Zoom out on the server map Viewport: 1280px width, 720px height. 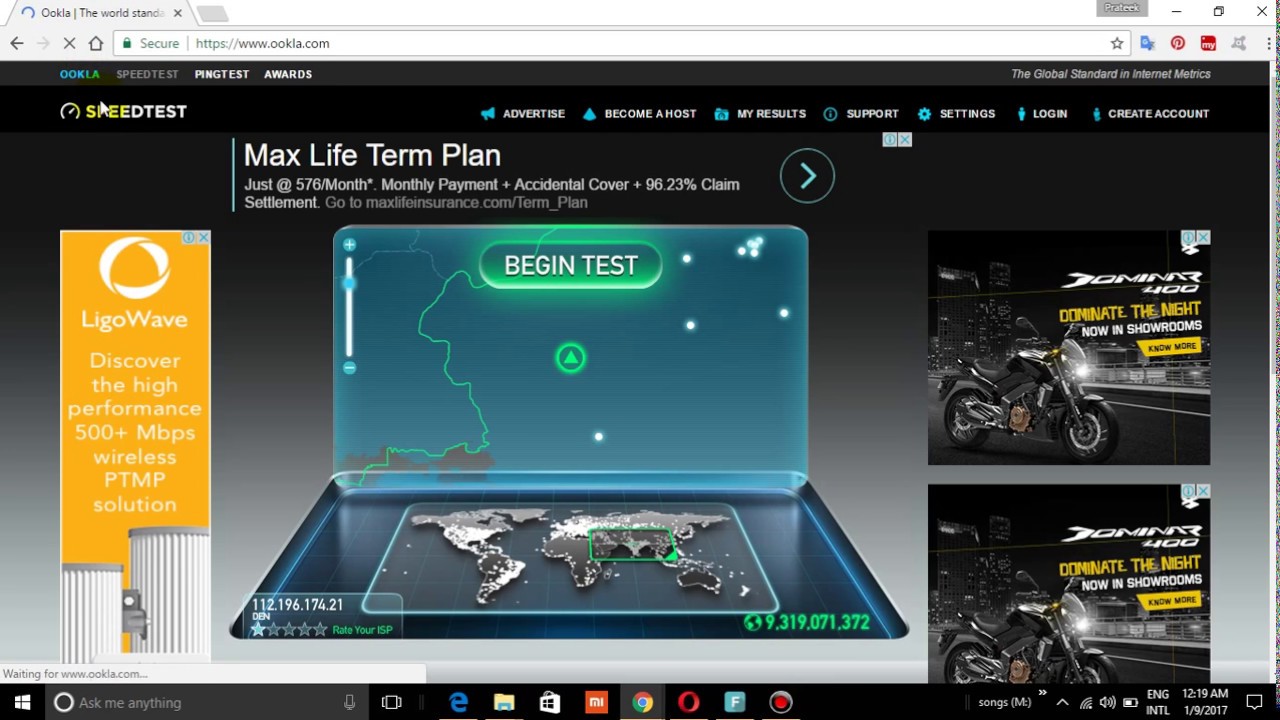click(x=349, y=368)
